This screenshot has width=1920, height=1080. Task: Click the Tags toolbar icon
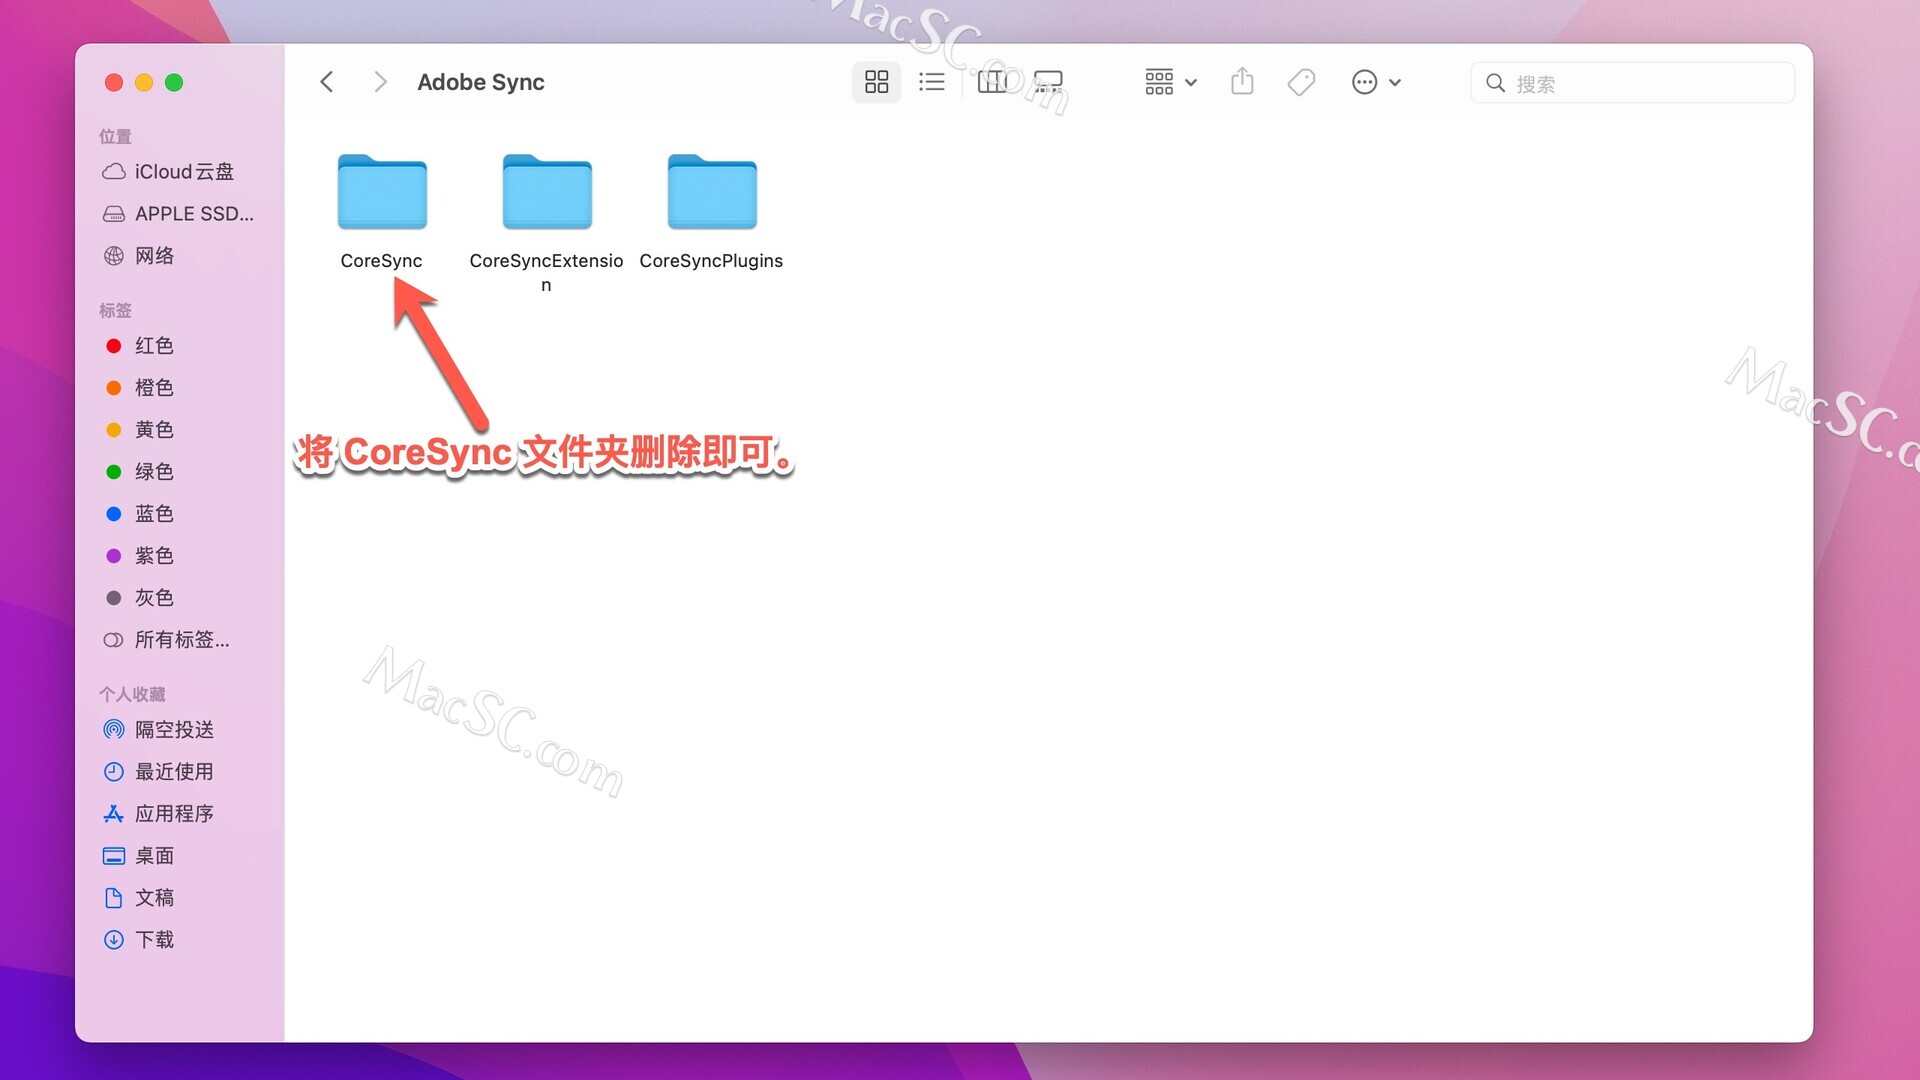[1301, 82]
